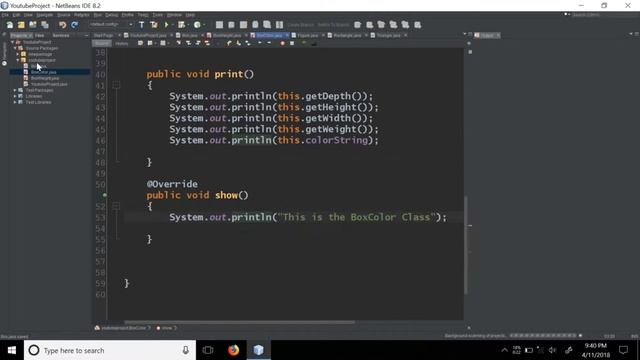Close the BoxColor.java editor tab
The height and width of the screenshot is (360, 640).
(x=287, y=36)
